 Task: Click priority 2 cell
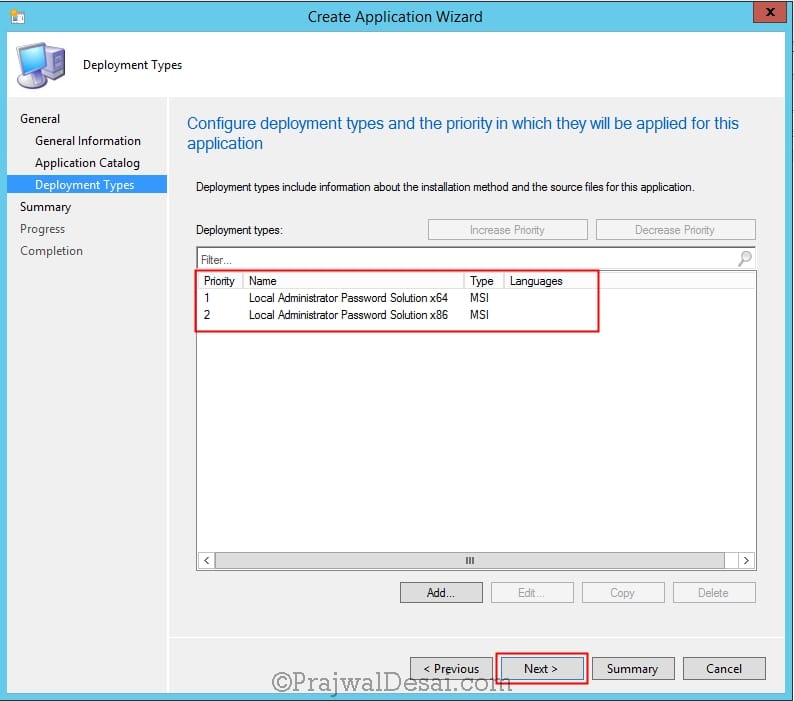pyautogui.click(x=207, y=315)
